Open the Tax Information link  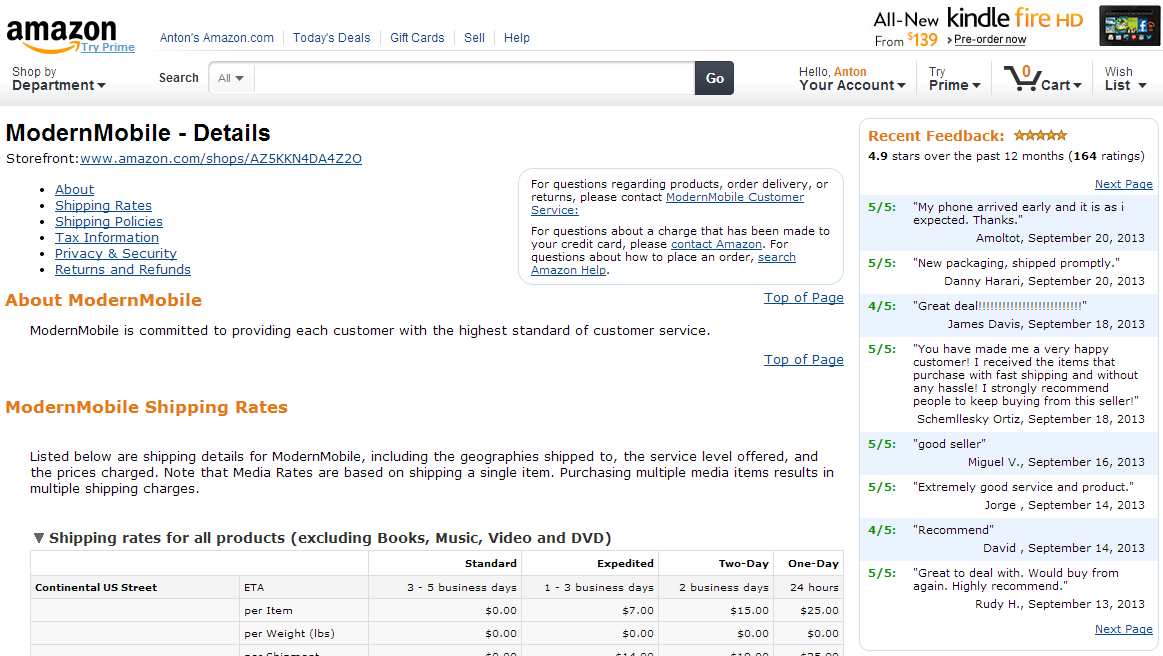[x=107, y=237]
